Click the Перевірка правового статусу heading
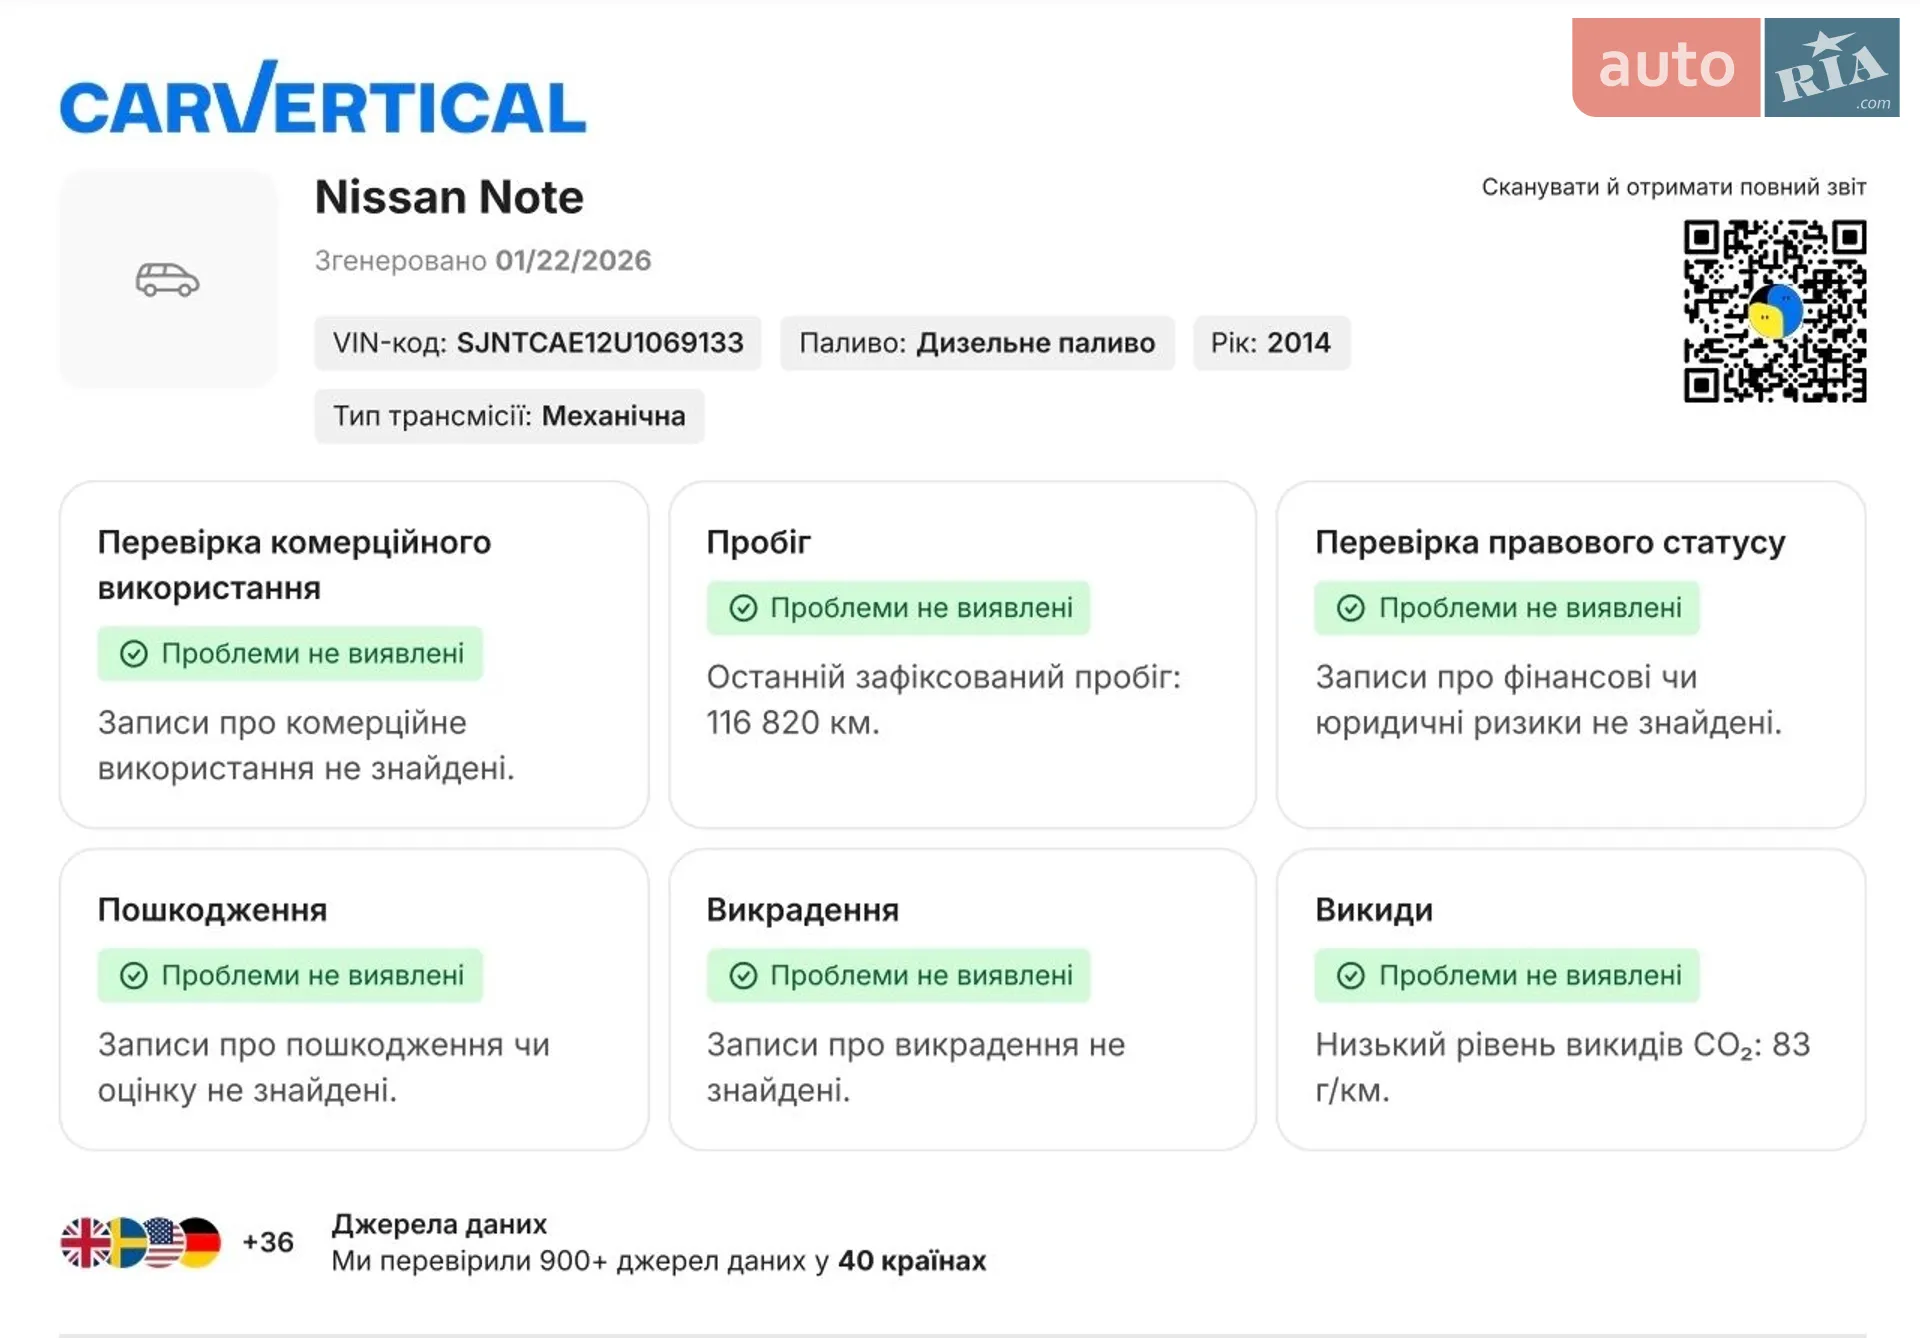The image size is (1920, 1338). coord(1550,542)
